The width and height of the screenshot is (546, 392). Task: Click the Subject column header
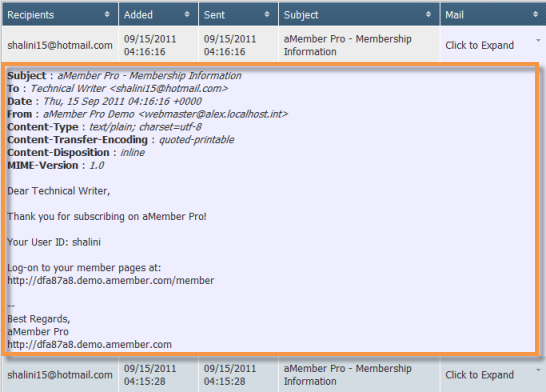tap(359, 14)
